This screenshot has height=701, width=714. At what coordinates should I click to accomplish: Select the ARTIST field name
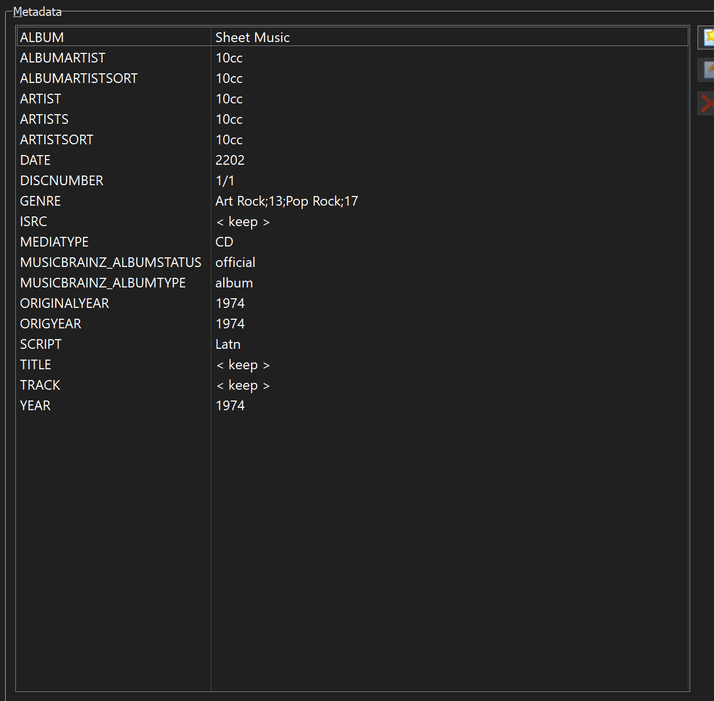point(41,99)
